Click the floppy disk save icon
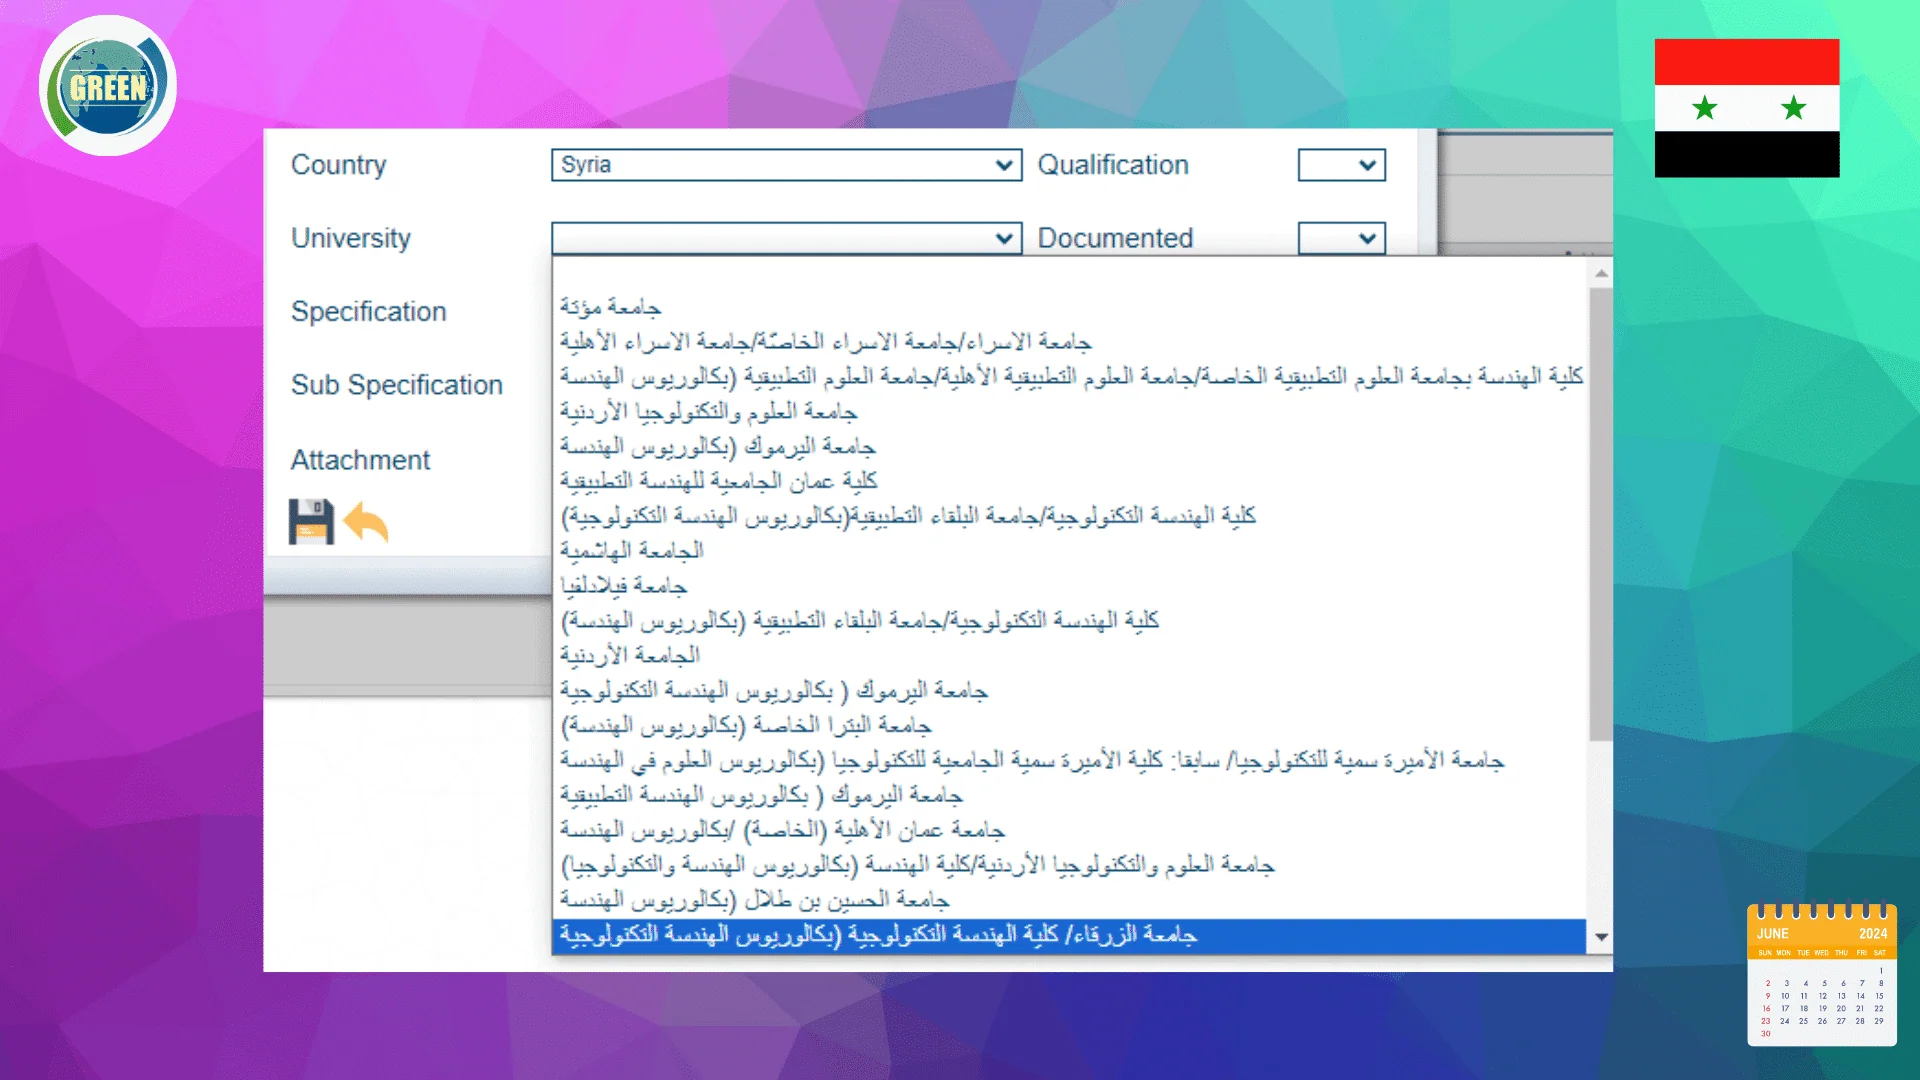Viewport: 1920px width, 1080px height. pos(311,522)
